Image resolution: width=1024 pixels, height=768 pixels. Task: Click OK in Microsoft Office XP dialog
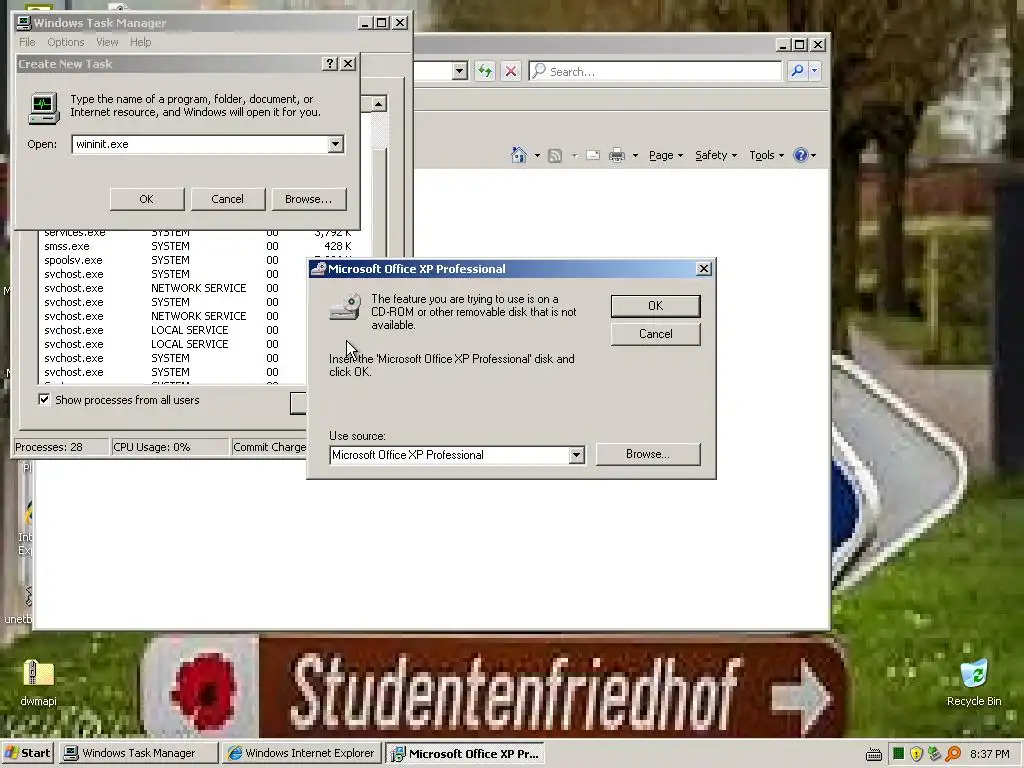pyautogui.click(x=656, y=306)
